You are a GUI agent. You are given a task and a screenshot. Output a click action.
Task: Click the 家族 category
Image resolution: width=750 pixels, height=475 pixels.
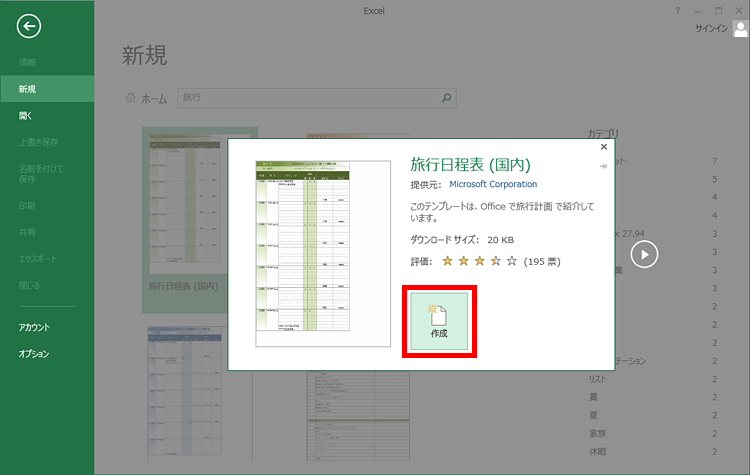coord(597,433)
